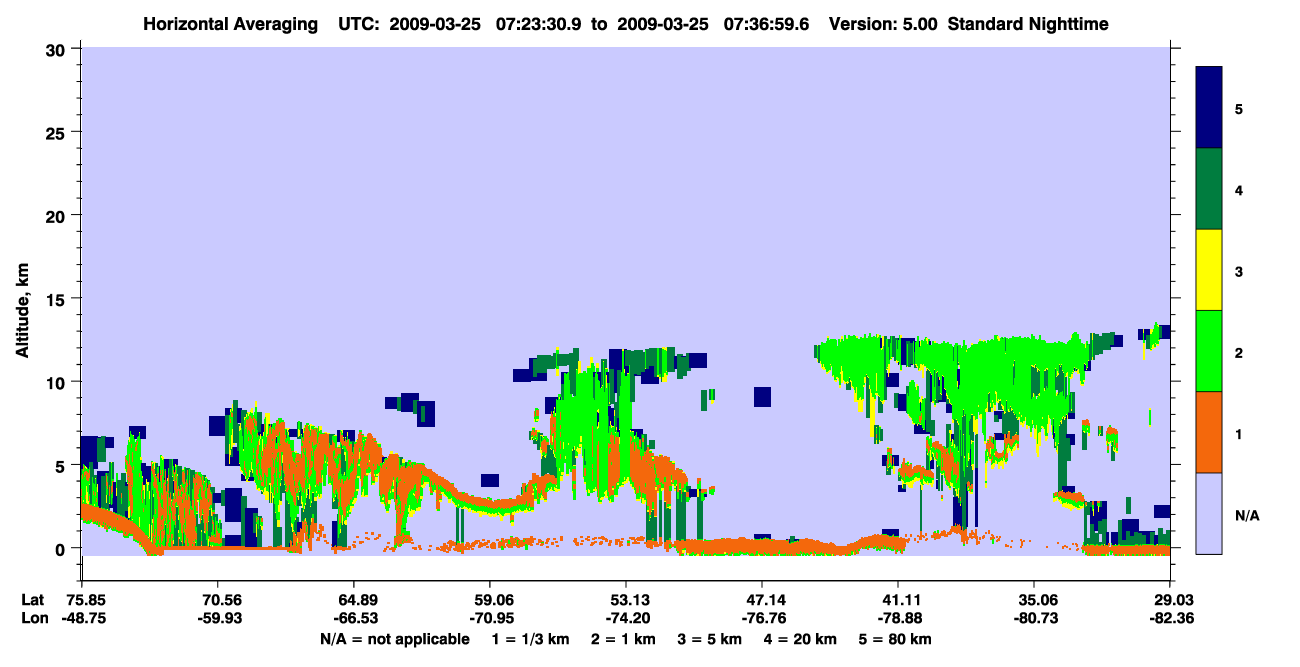Click the bright green color bar segment labeled 2
The width and height of the screenshot is (1300, 667).
coord(1209,351)
